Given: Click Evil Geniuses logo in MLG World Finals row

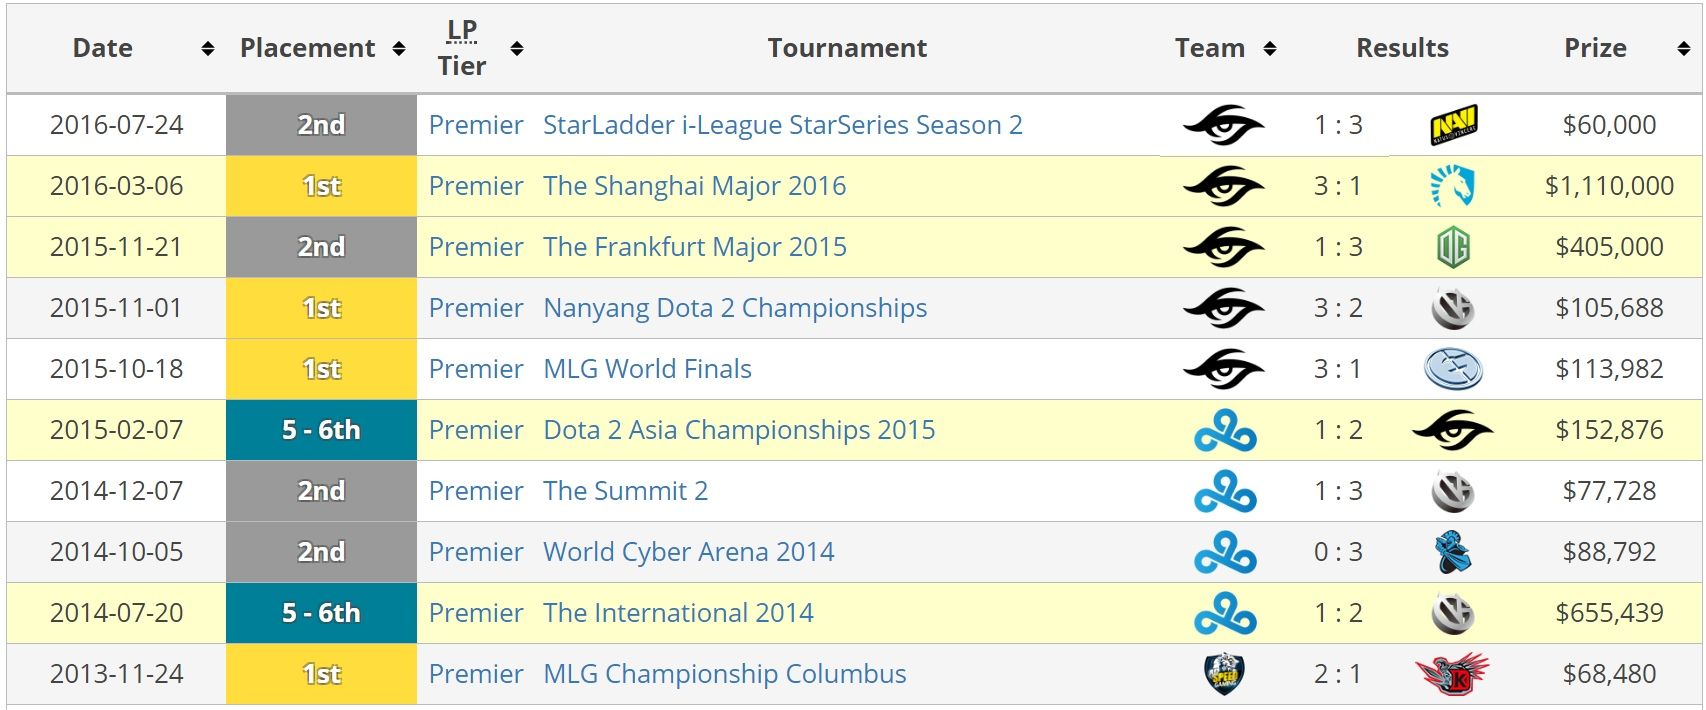Looking at the screenshot, I should coord(1453,369).
